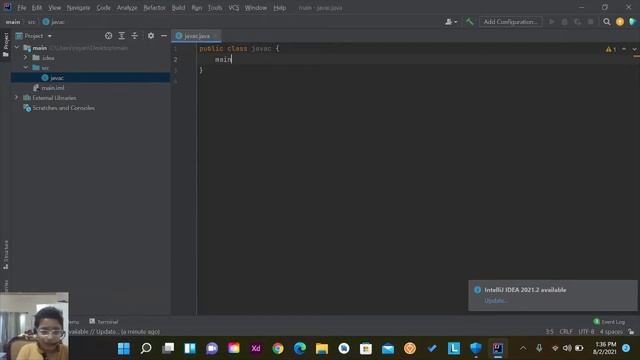640x360 pixels.
Task: Click the Select Opened File target icon
Action: 109,36
